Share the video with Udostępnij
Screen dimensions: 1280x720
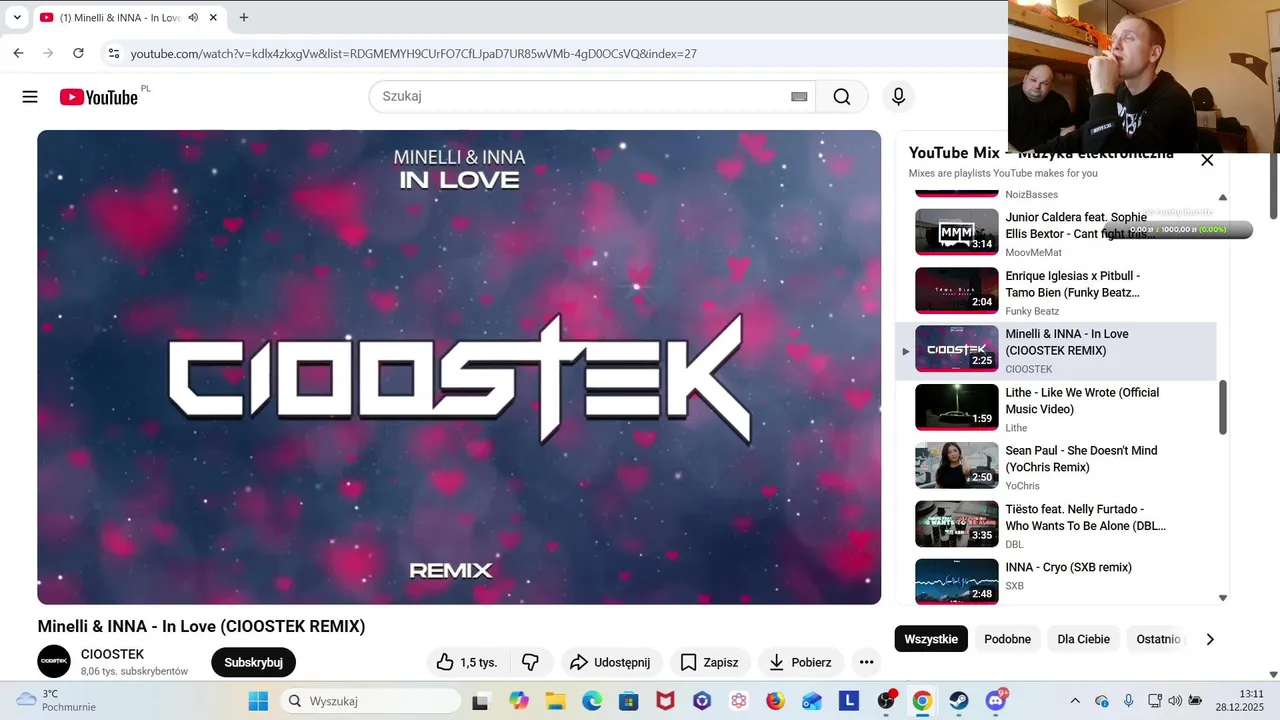[610, 662]
